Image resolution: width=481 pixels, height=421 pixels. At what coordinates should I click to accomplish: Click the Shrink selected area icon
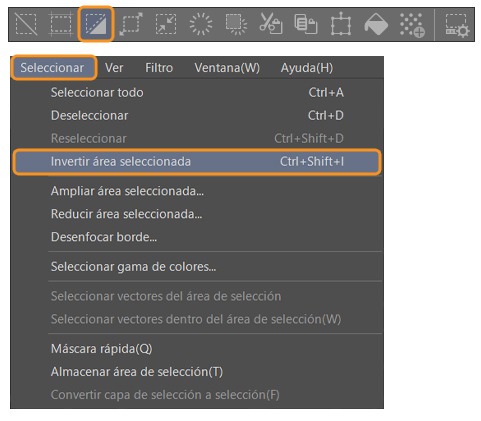(166, 24)
